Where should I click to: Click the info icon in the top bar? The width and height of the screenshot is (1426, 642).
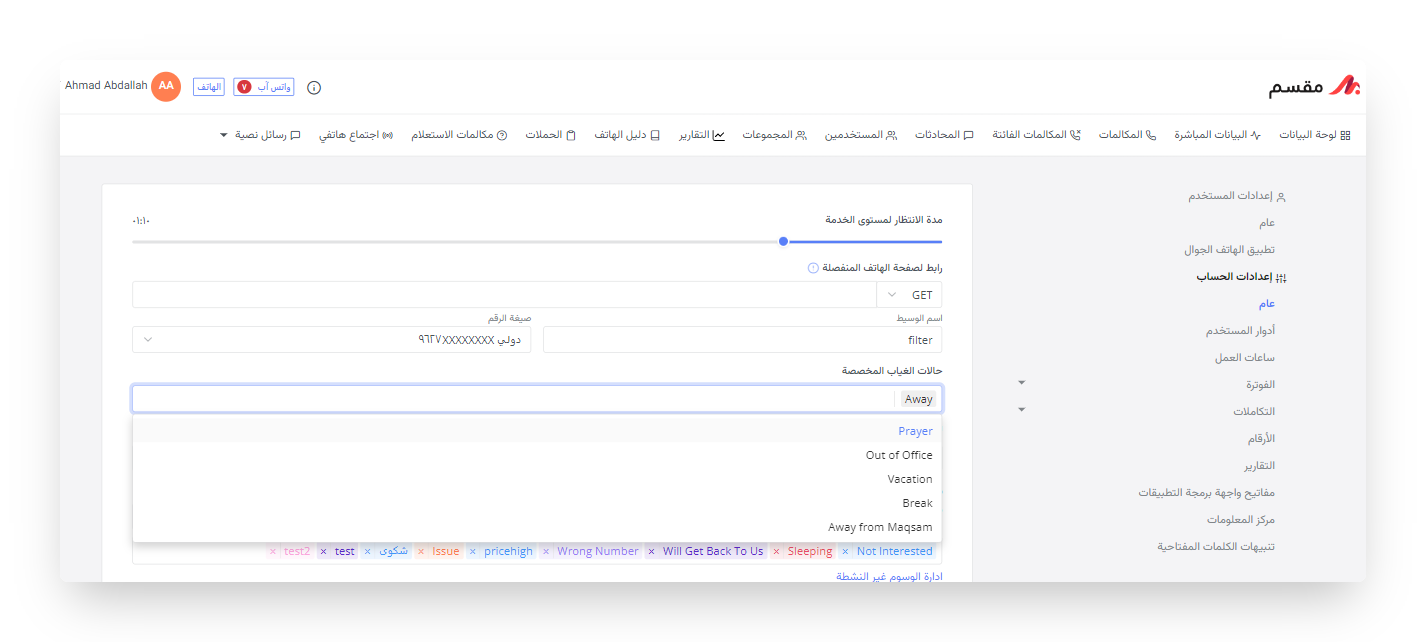click(x=314, y=87)
